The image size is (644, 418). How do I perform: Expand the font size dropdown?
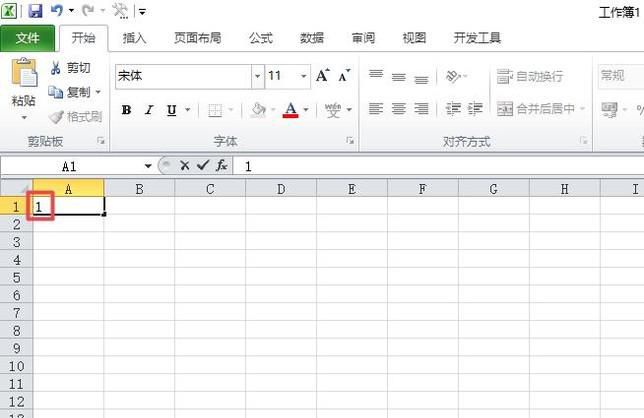[x=304, y=76]
